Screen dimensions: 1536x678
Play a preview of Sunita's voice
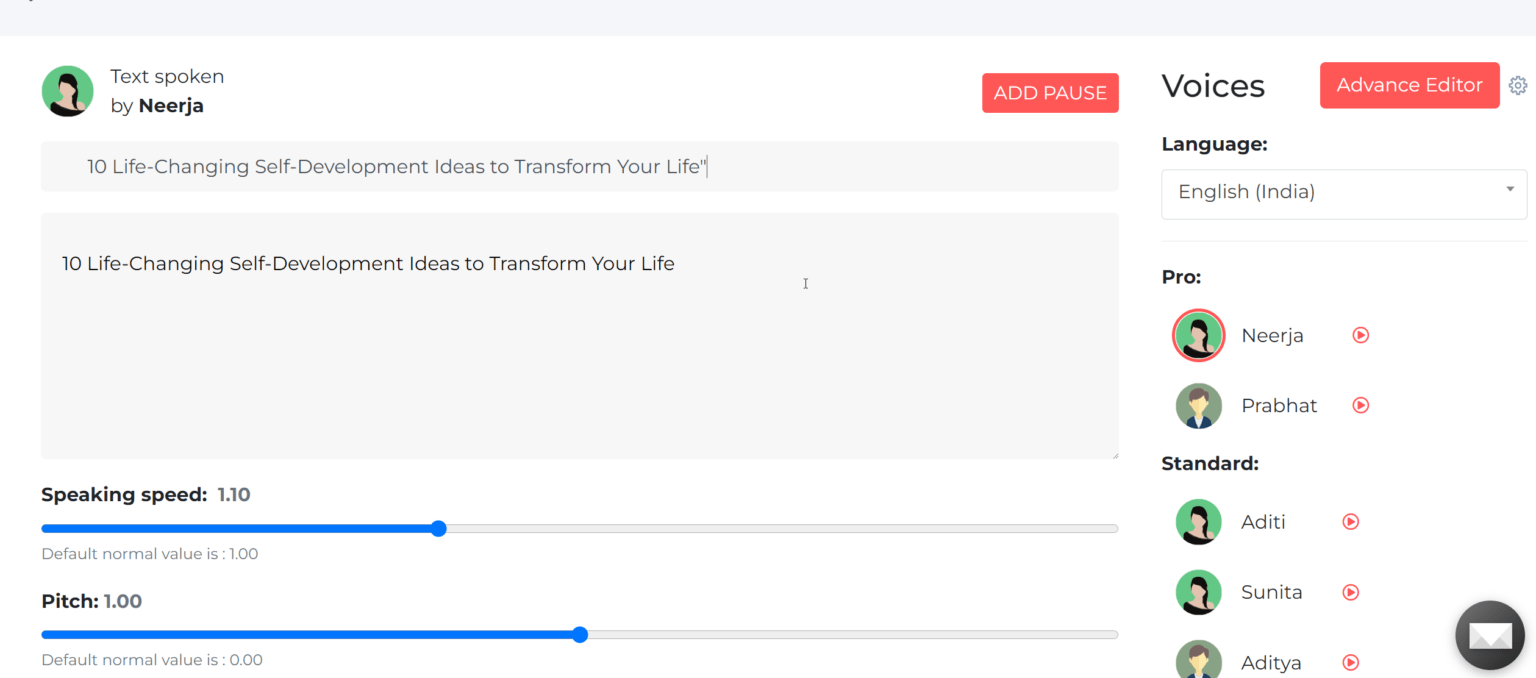coord(1351,592)
